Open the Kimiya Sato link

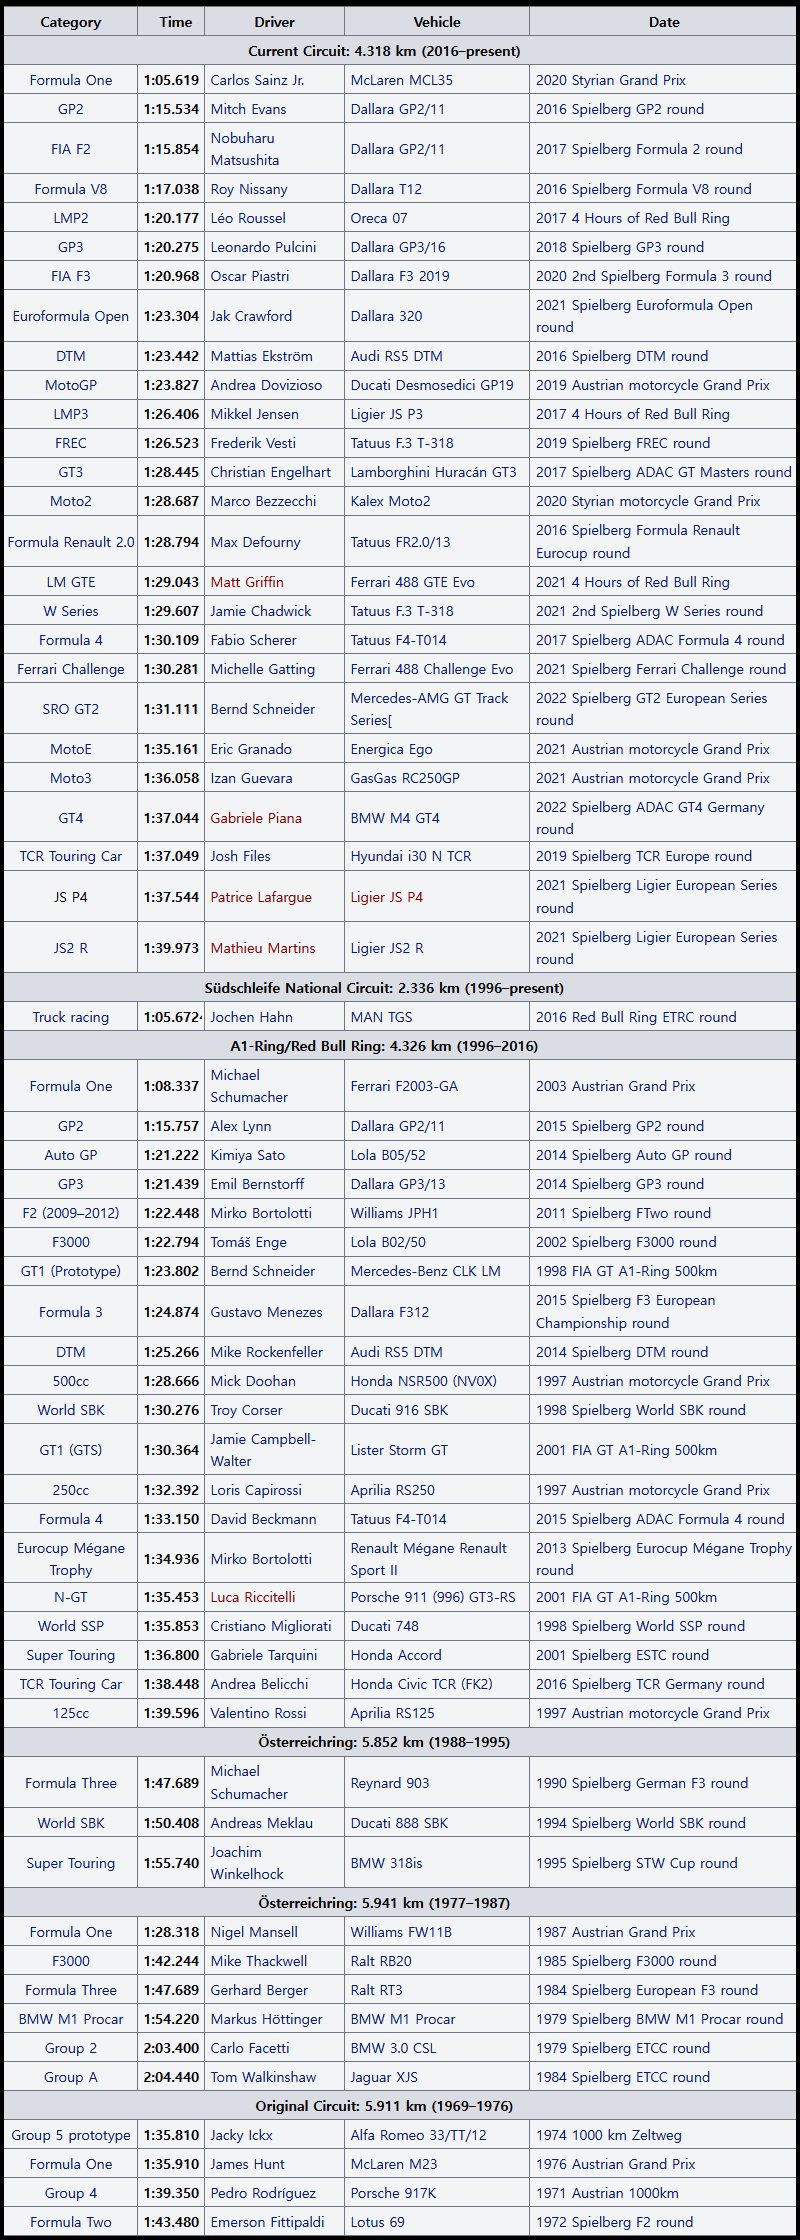[x=248, y=1155]
